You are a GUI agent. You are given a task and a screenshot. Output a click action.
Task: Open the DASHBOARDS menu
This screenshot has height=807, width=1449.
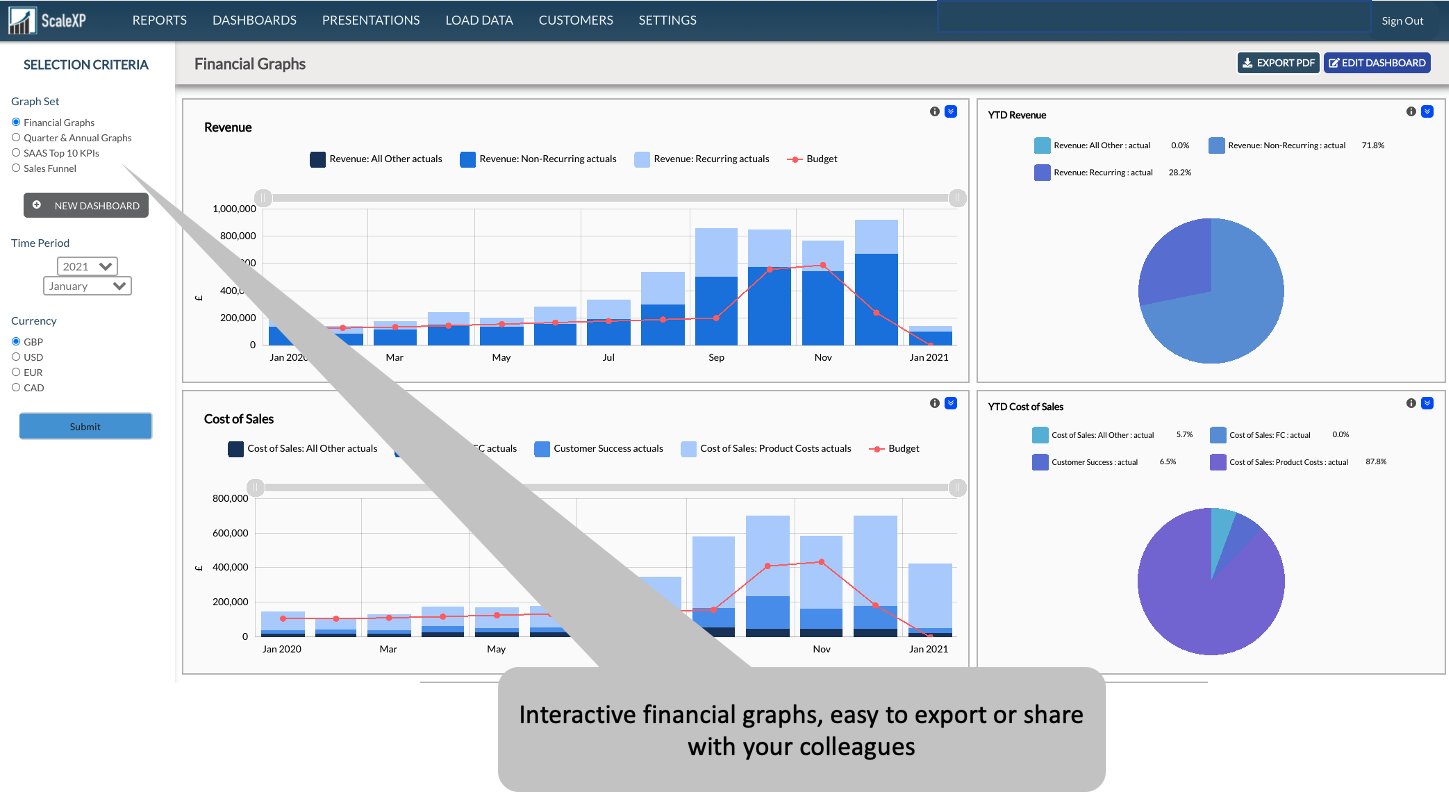pyautogui.click(x=254, y=20)
